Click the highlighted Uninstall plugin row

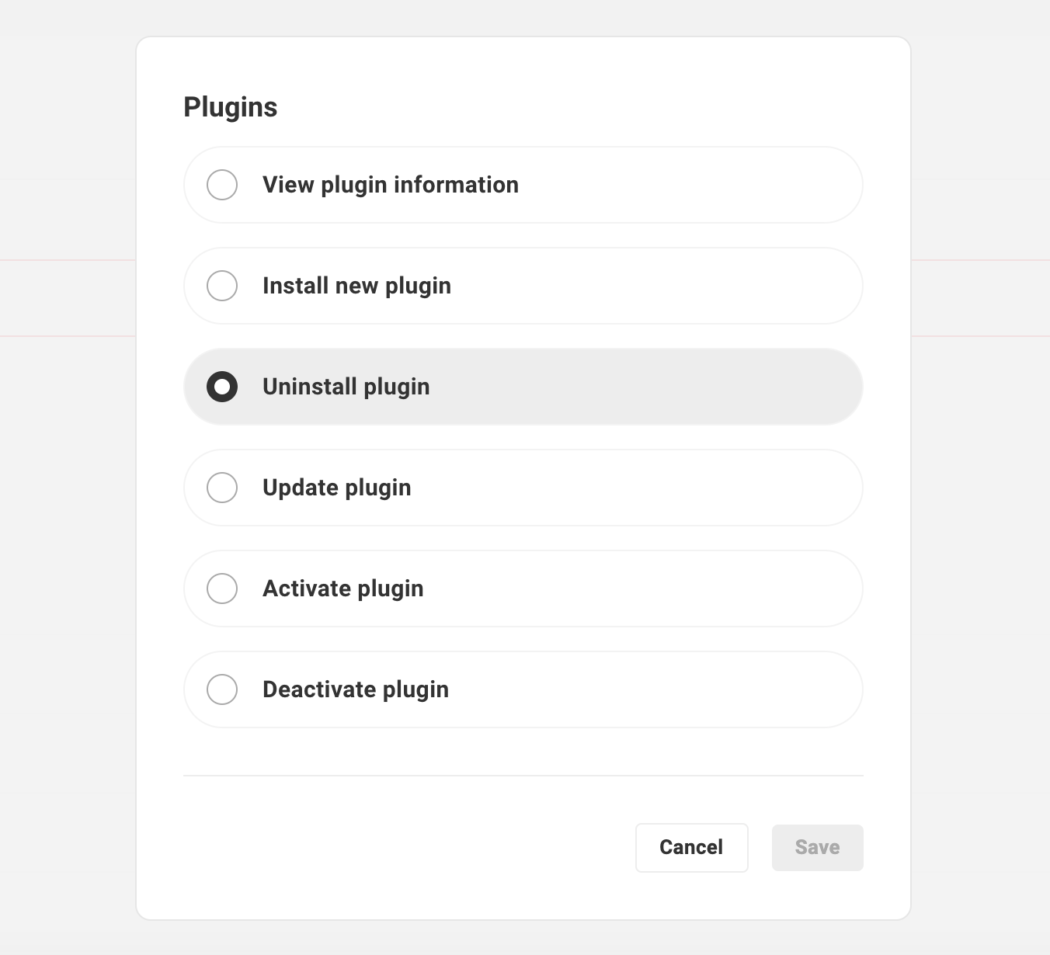point(522,386)
